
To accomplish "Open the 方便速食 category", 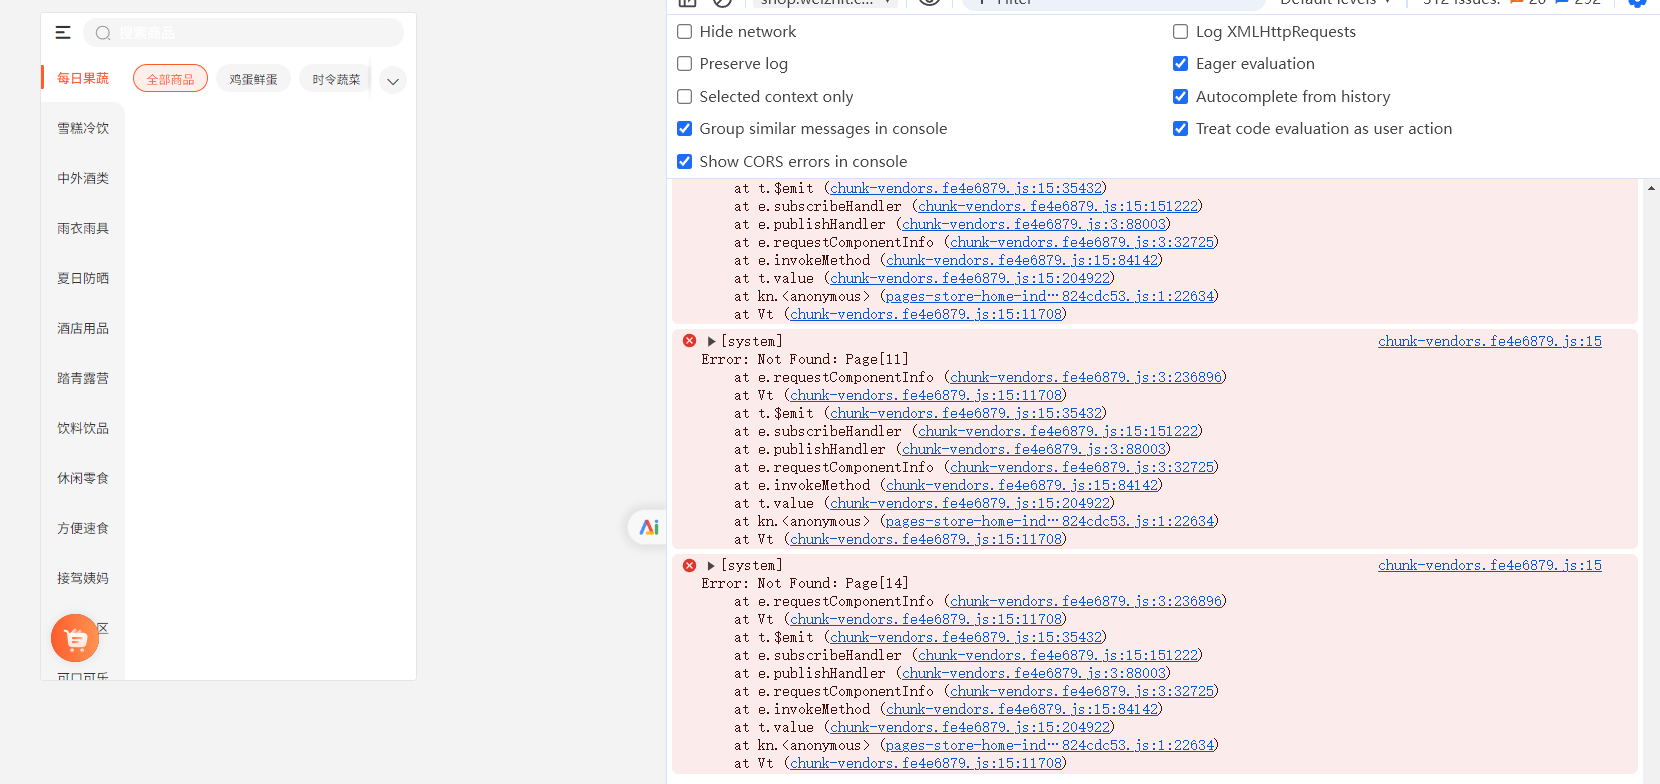I will (83, 528).
